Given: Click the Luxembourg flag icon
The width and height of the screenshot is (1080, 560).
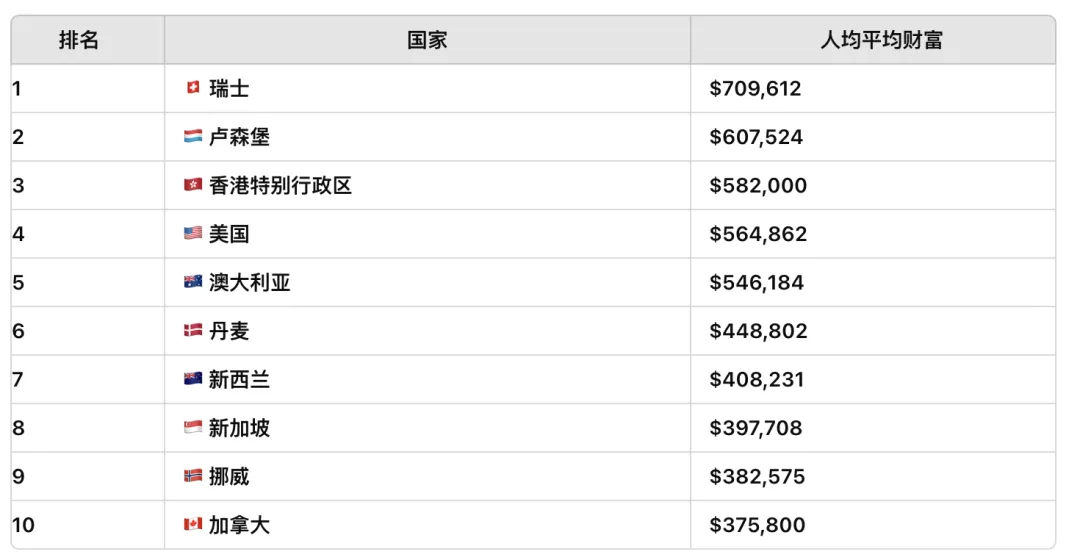Looking at the screenshot, I should coord(193,137).
